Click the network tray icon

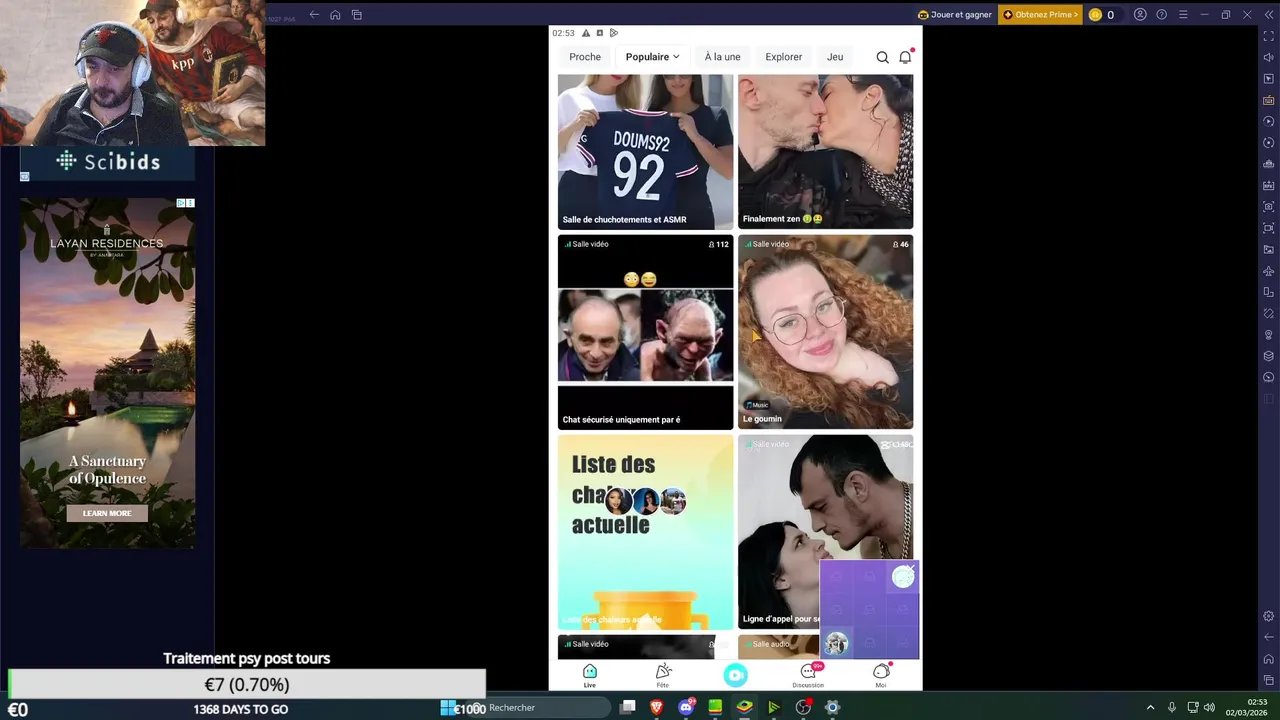(x=1192, y=707)
